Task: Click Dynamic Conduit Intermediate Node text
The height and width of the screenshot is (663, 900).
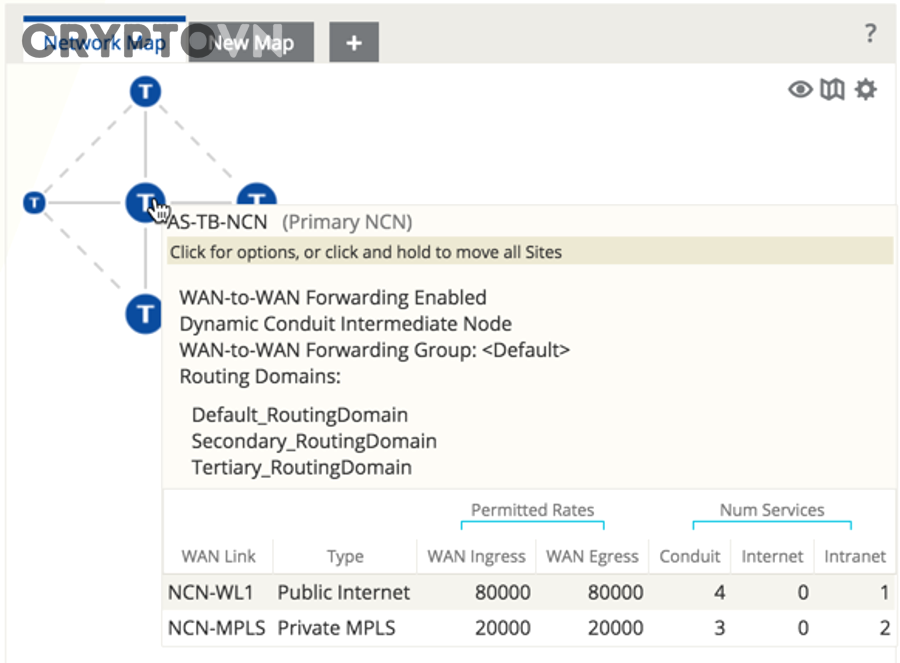Action: [x=346, y=324]
